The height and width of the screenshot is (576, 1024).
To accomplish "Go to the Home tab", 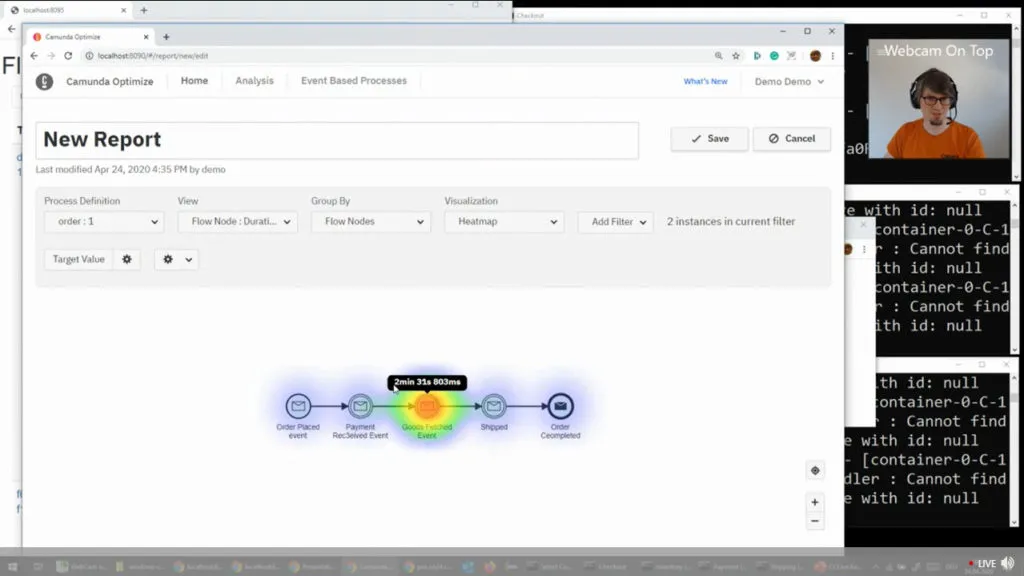I will tap(195, 81).
